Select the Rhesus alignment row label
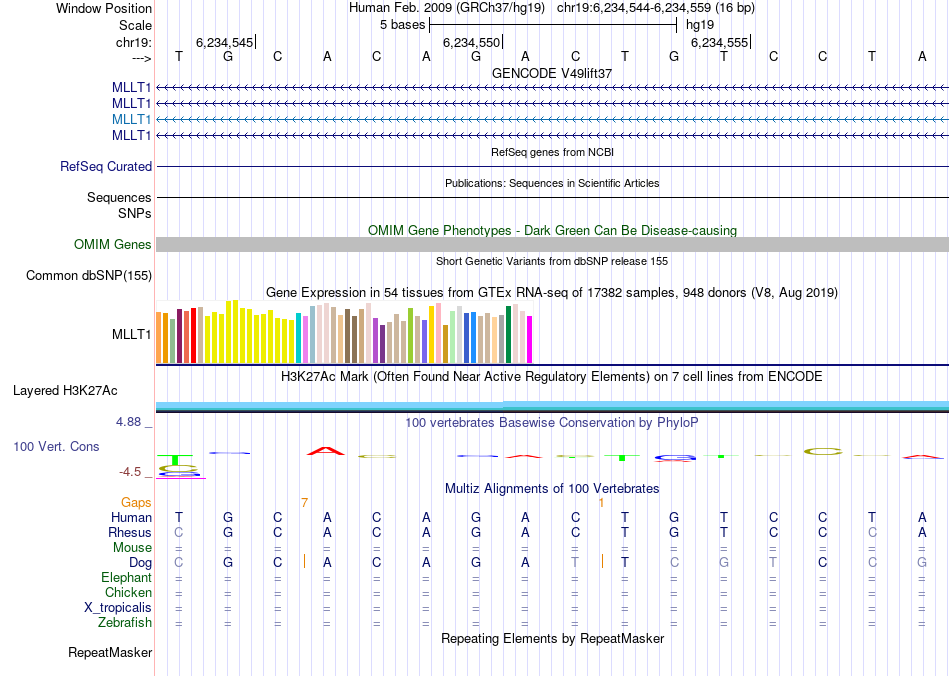 click(x=130, y=532)
